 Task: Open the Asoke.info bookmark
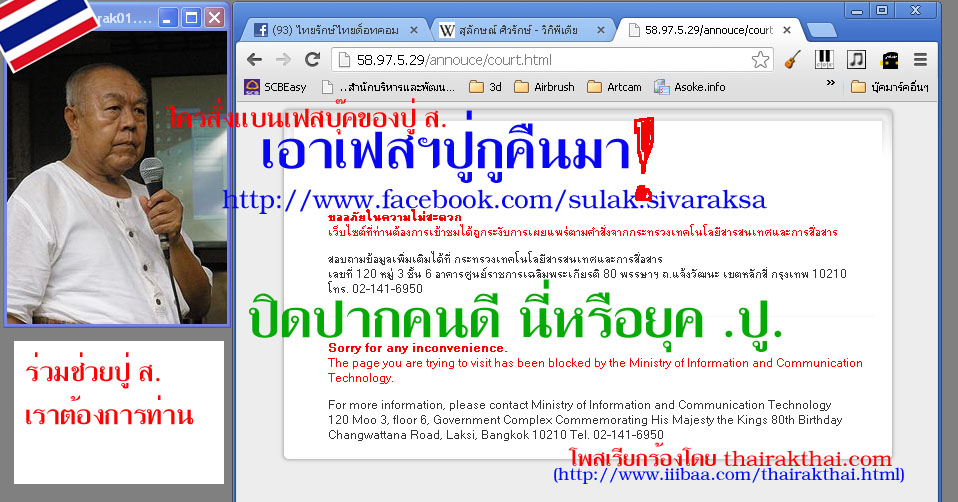click(689, 87)
